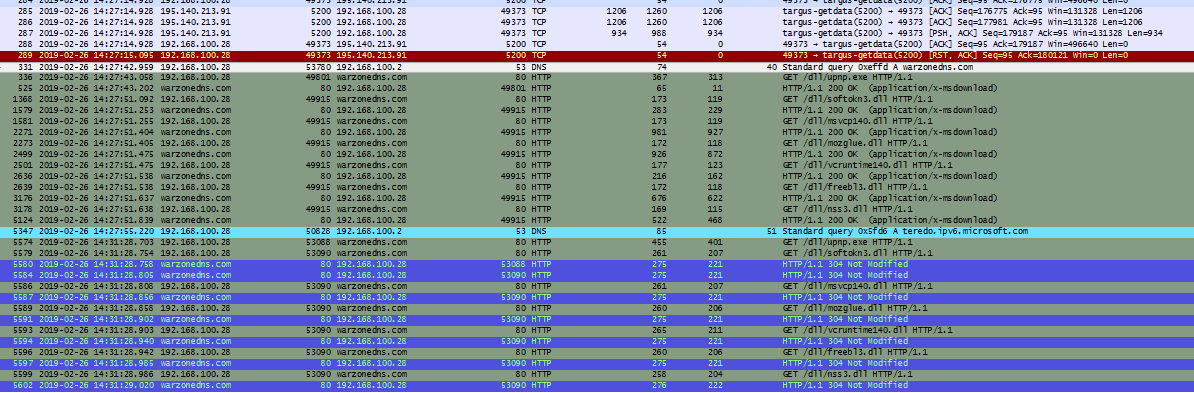Select packet 1368 GET /dll/softokn3.dll

tap(597, 100)
